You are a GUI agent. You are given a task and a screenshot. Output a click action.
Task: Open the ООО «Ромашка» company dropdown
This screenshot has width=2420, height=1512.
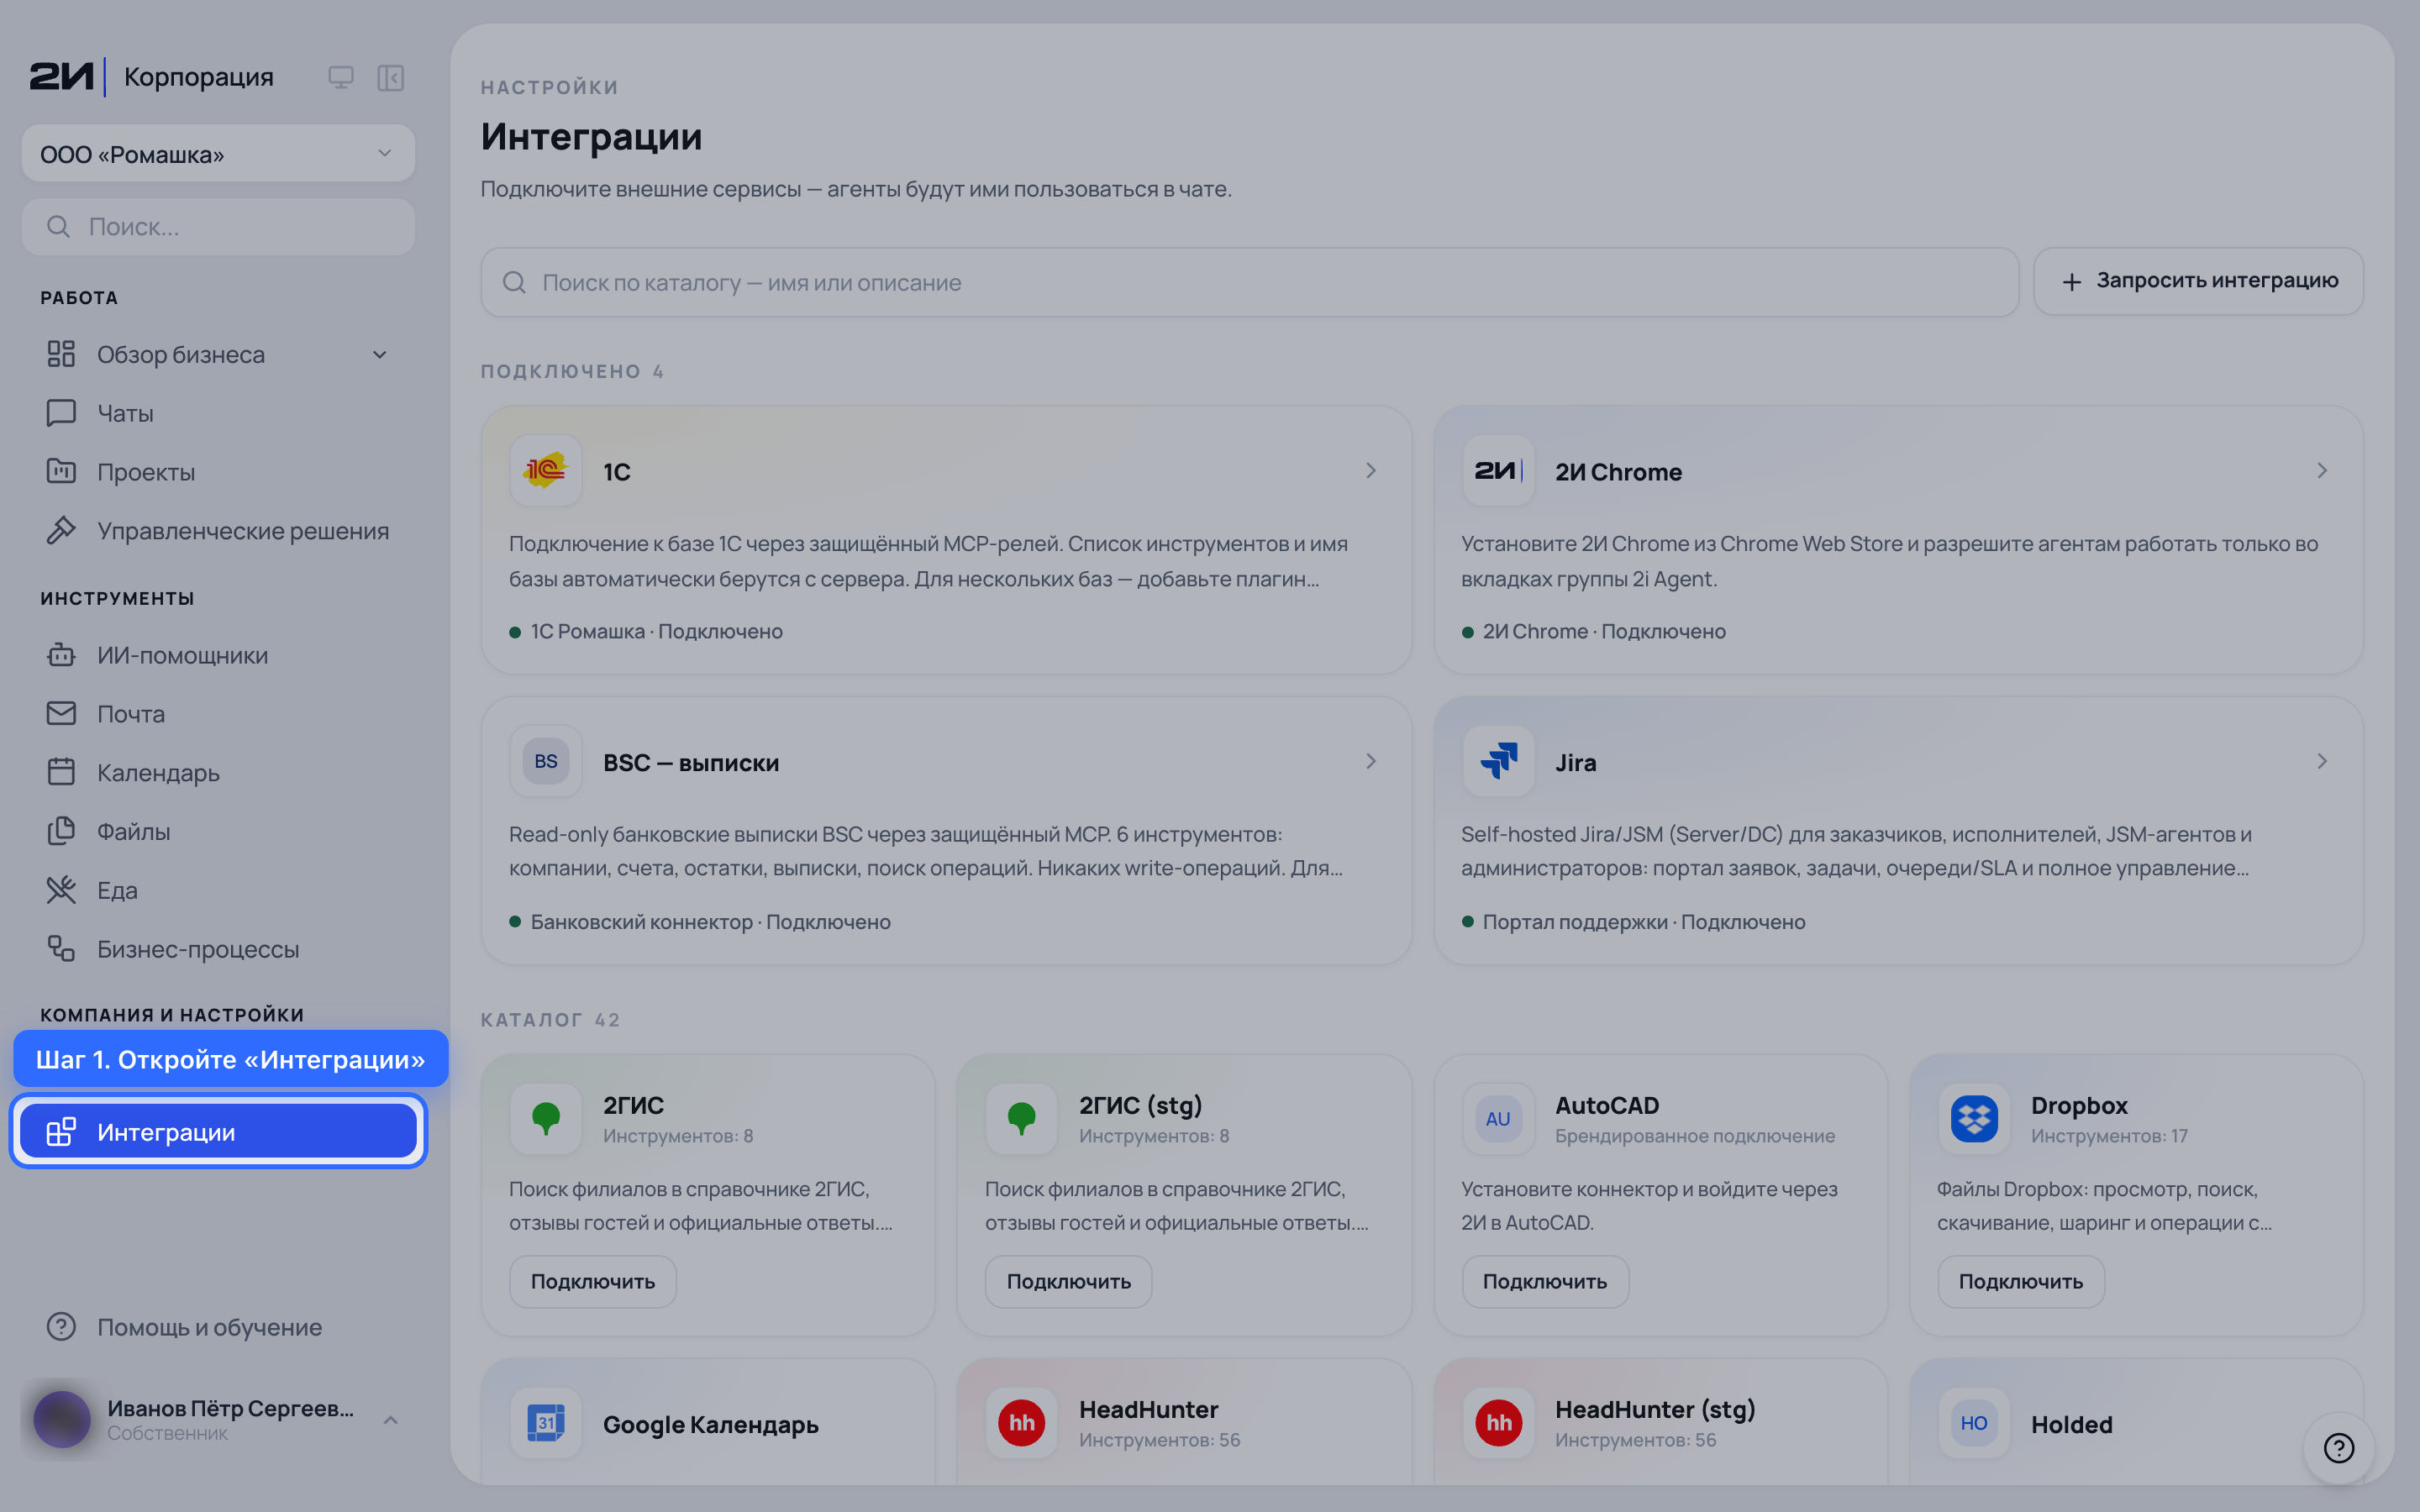(x=218, y=154)
